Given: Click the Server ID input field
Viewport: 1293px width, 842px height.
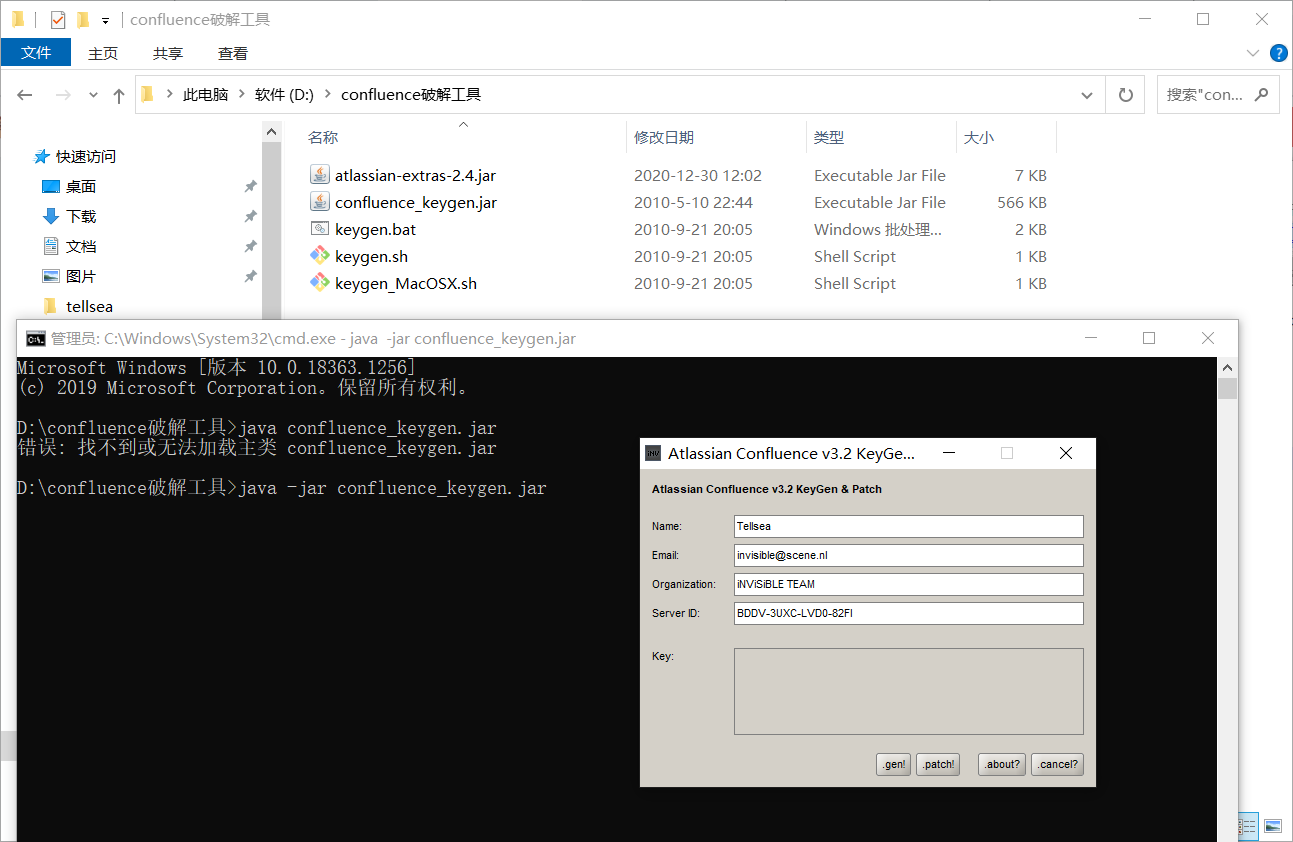Looking at the screenshot, I should click(x=909, y=613).
